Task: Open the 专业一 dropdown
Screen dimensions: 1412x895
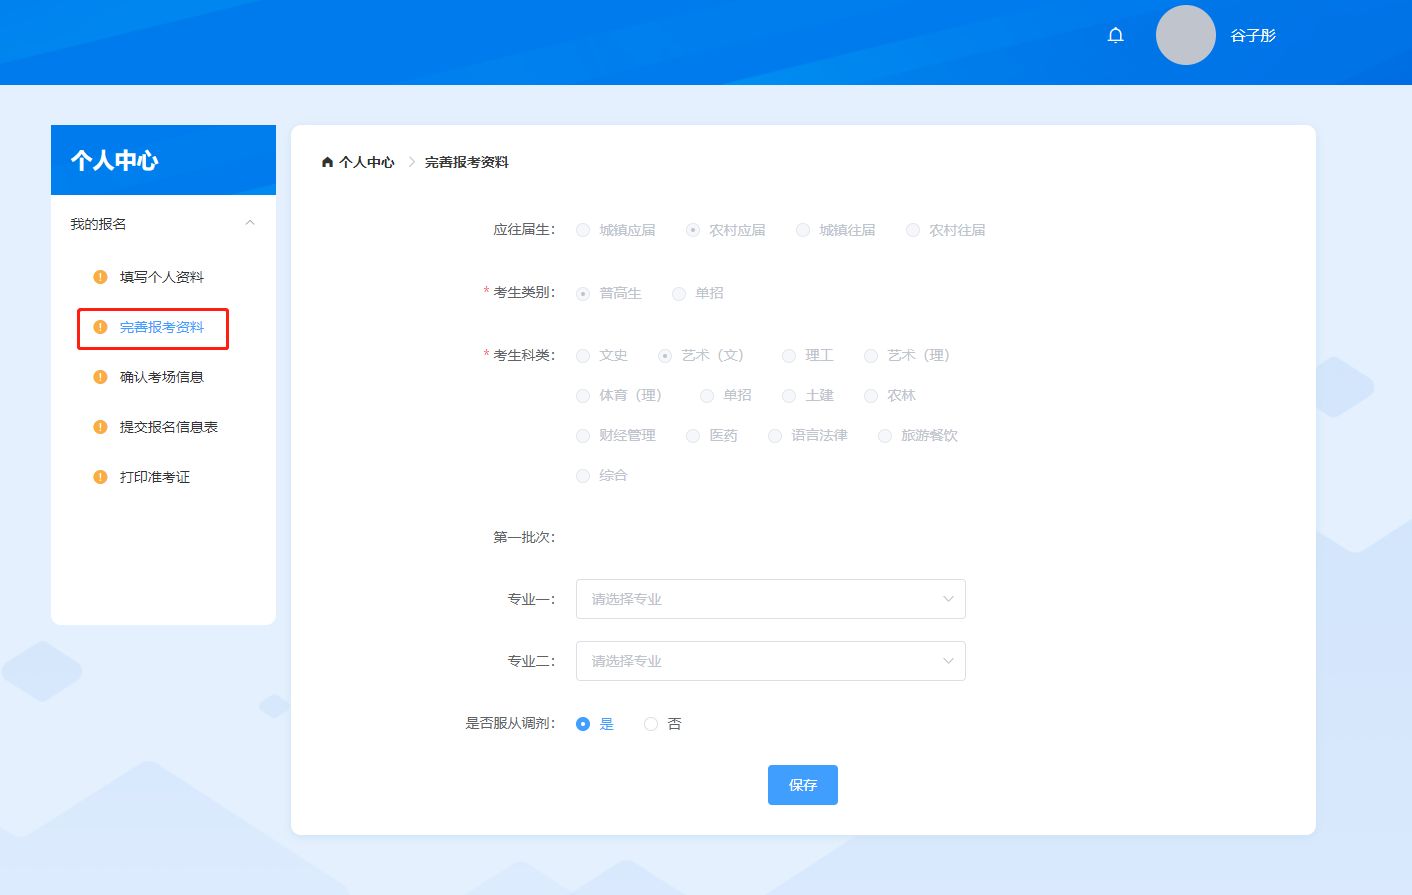Action: coord(770,599)
